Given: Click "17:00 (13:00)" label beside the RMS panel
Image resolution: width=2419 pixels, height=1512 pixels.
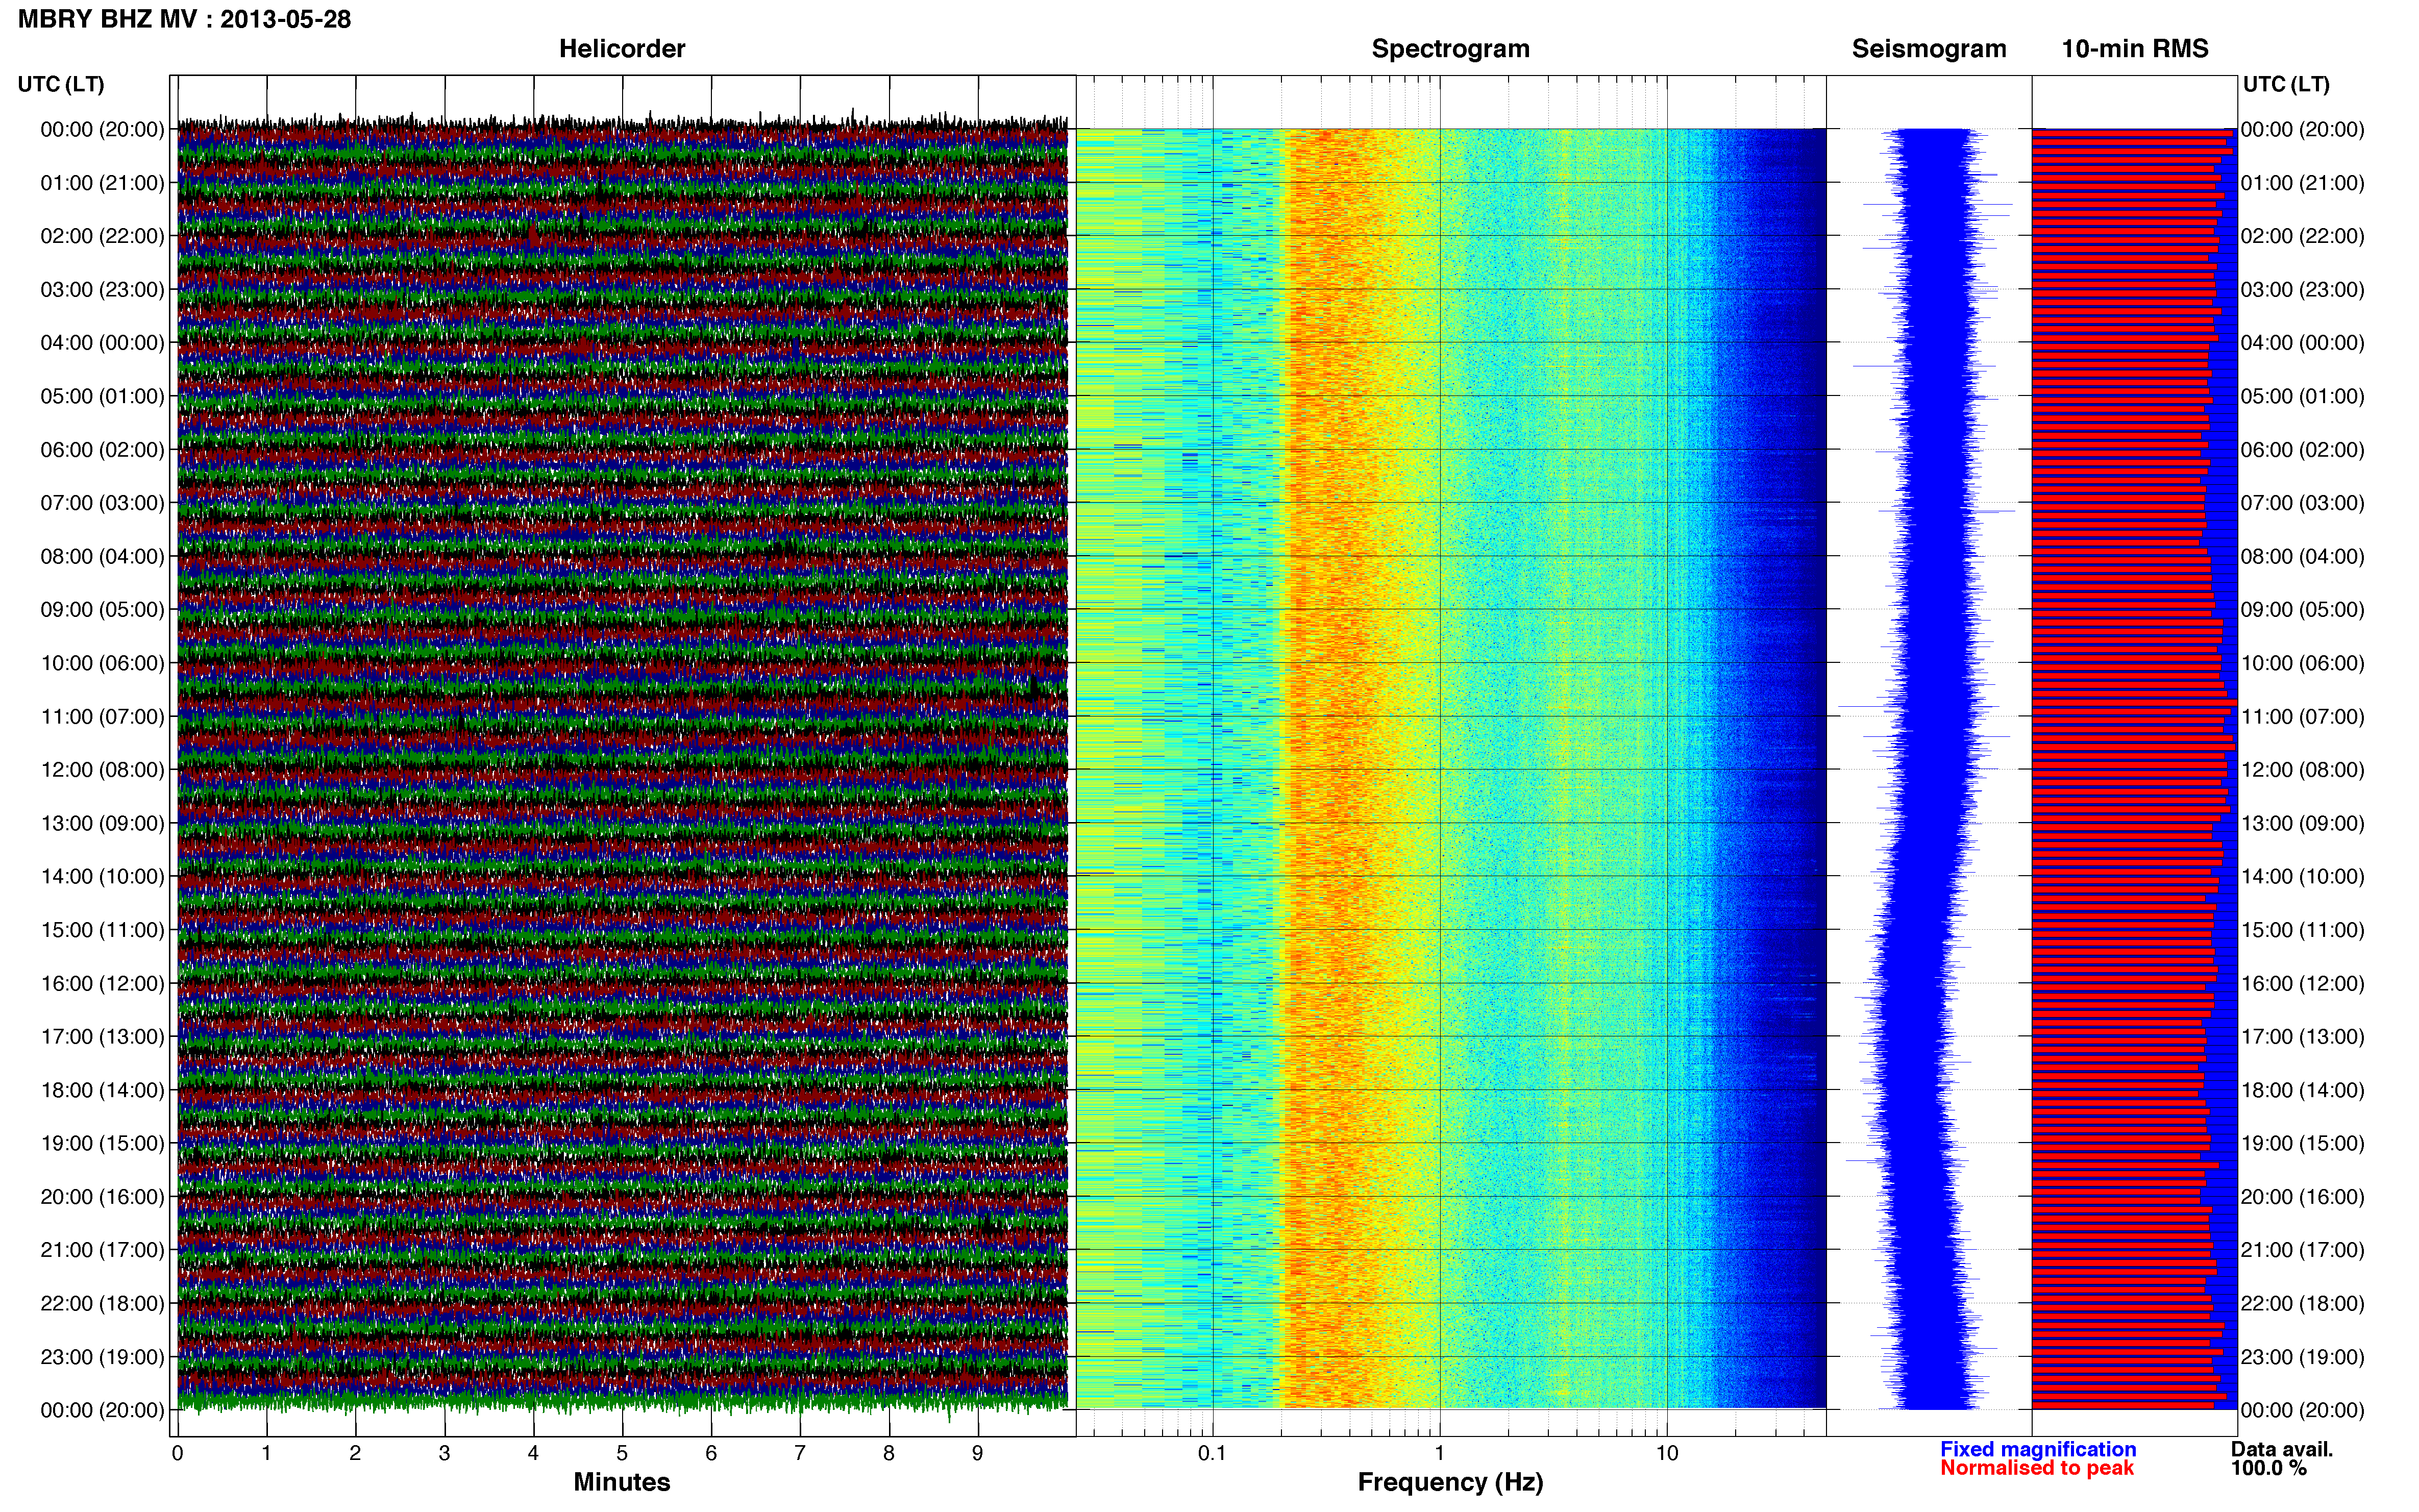Looking at the screenshot, I should coord(2302,1037).
